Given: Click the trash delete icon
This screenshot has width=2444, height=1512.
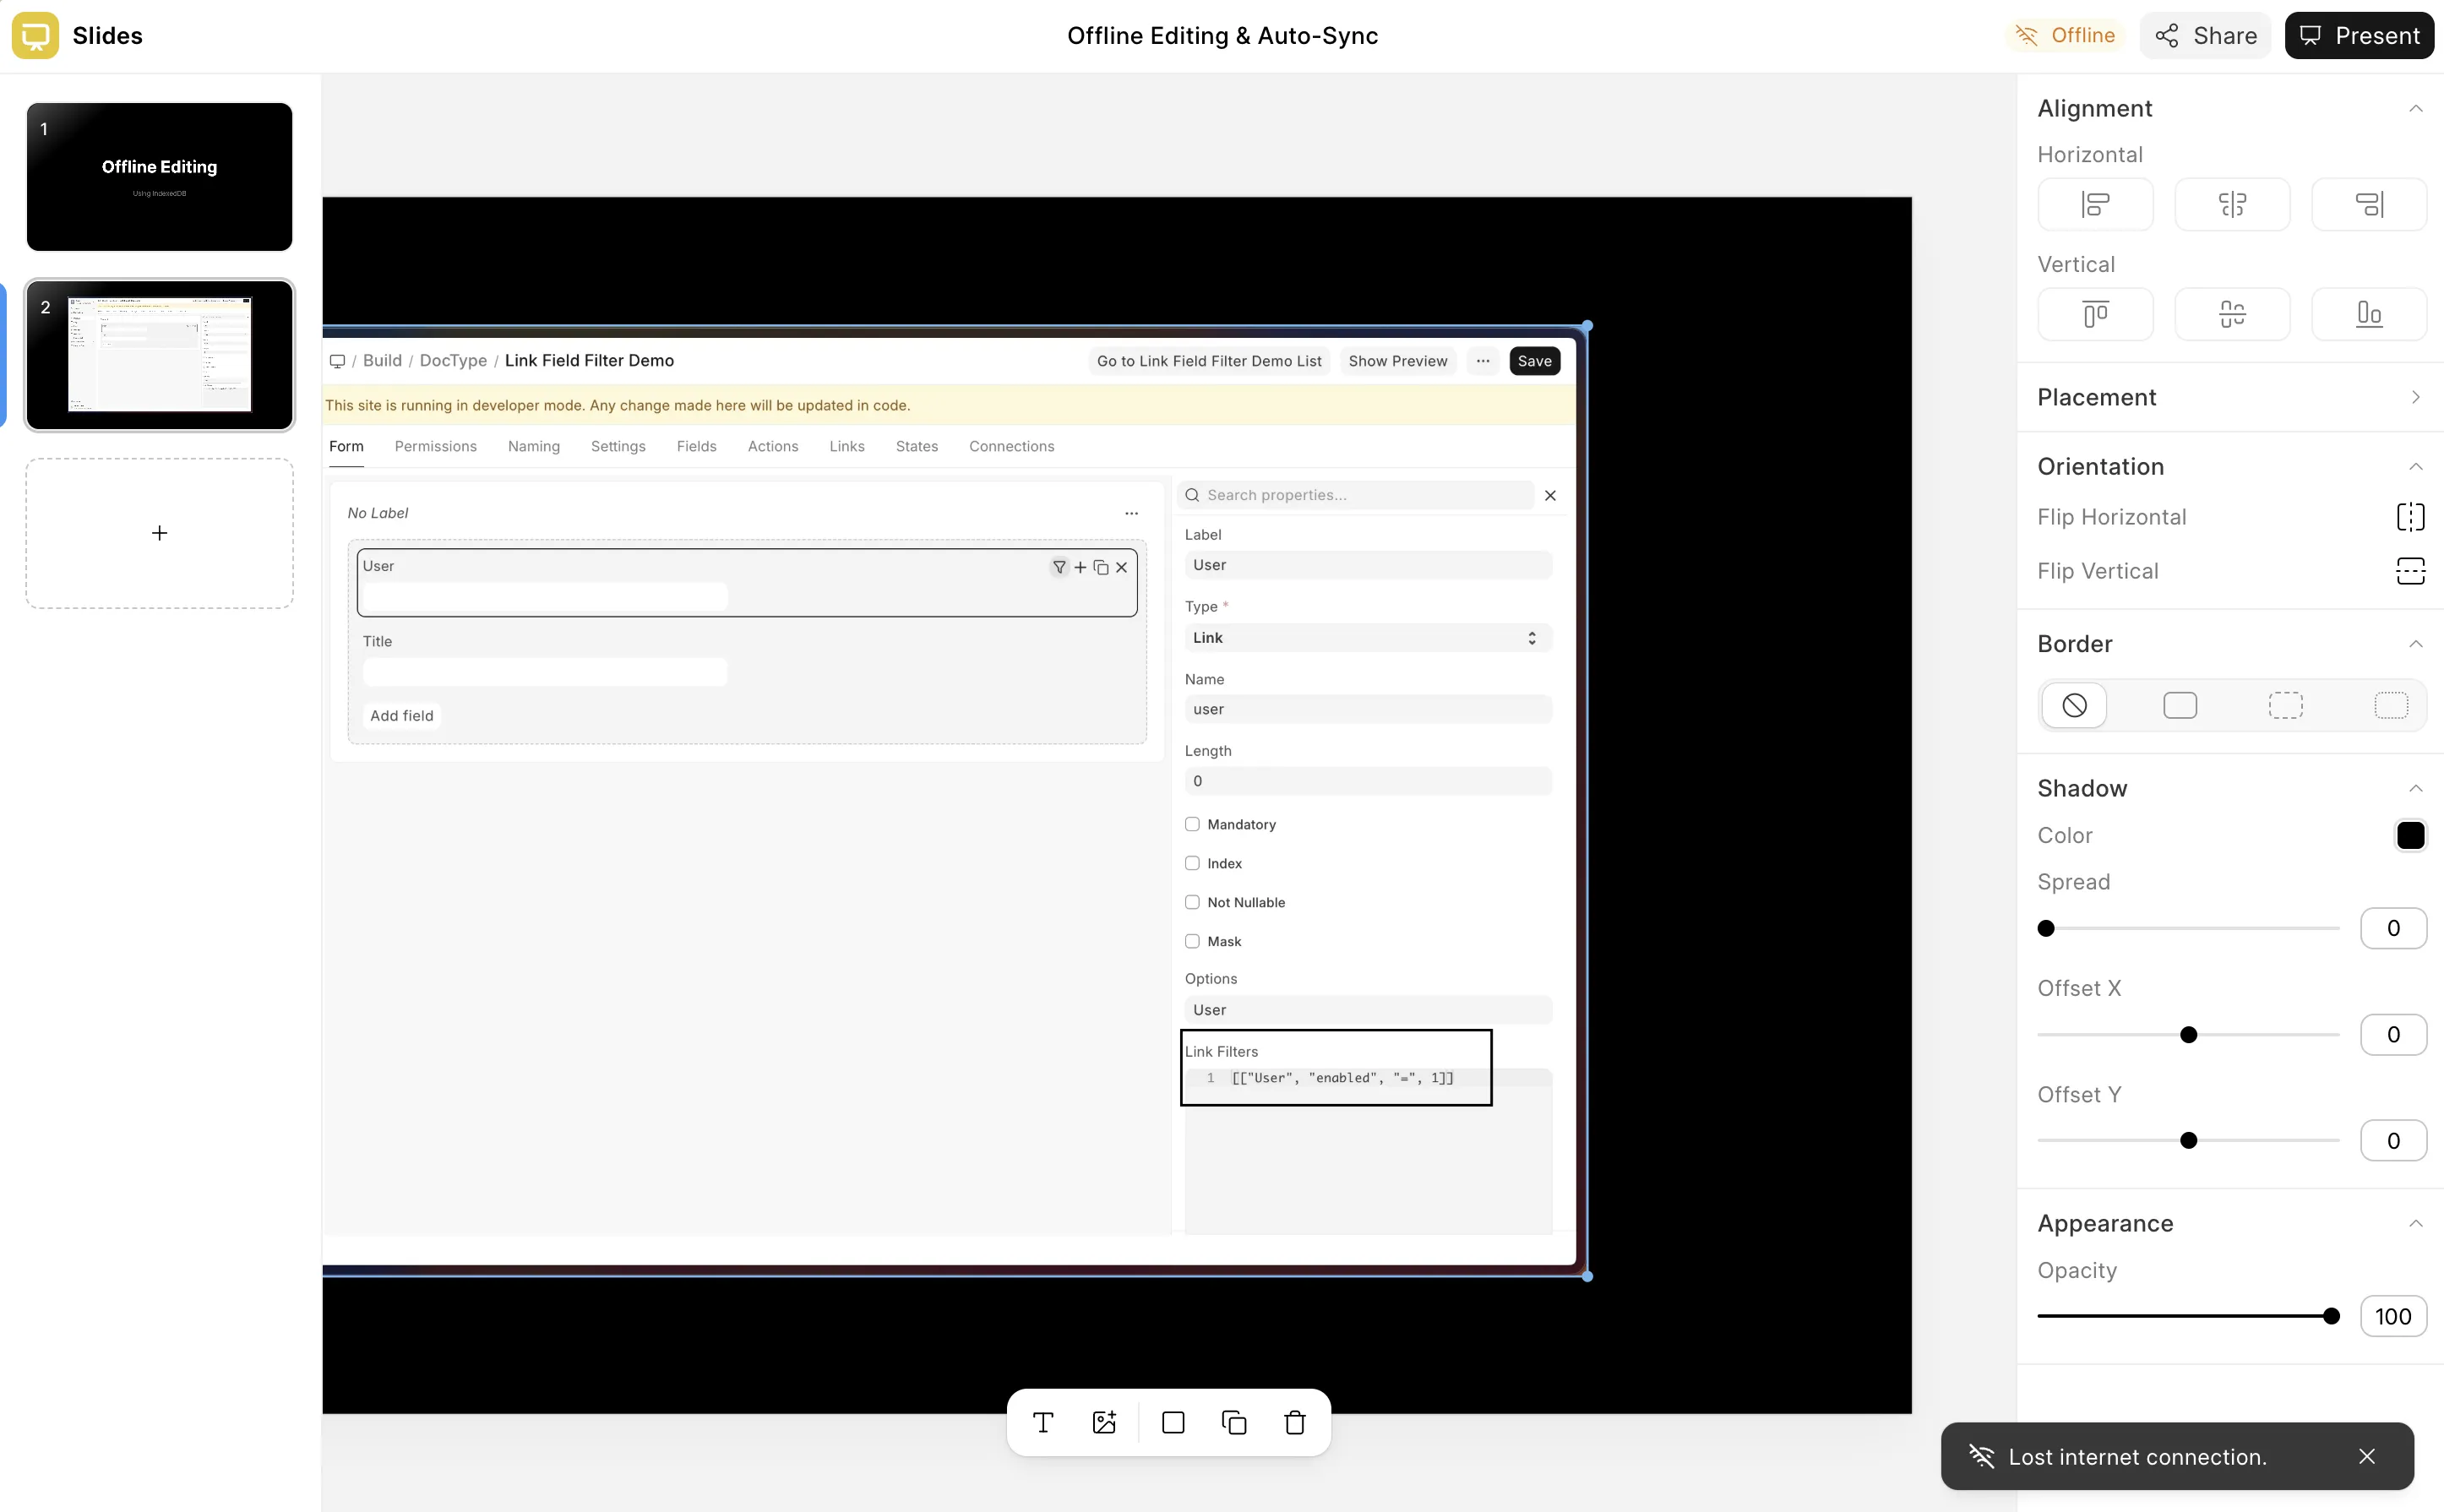Looking at the screenshot, I should (x=1295, y=1422).
